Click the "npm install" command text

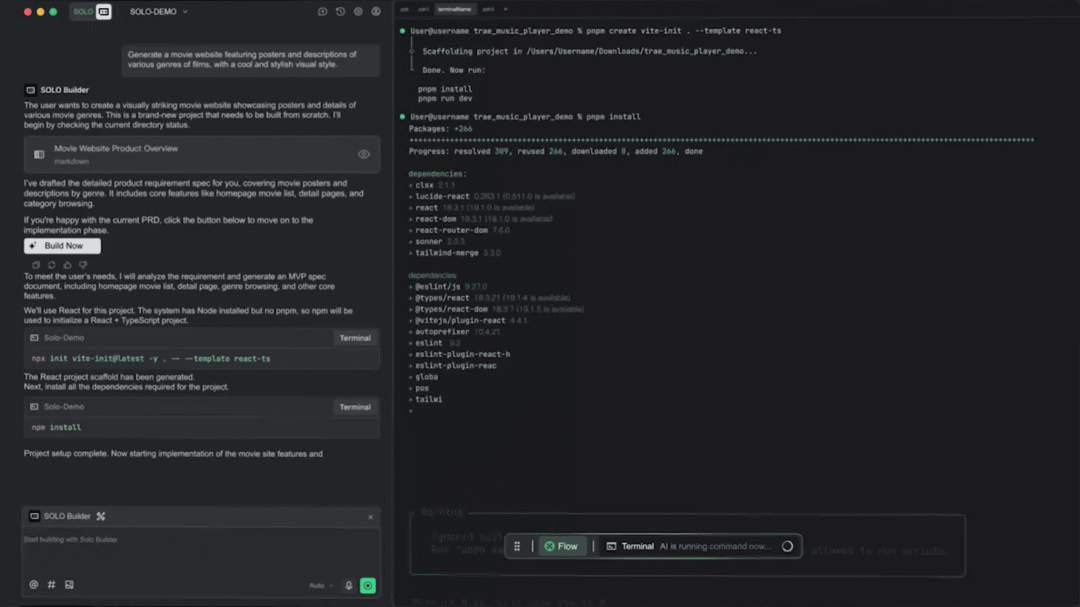pyautogui.click(x=56, y=428)
